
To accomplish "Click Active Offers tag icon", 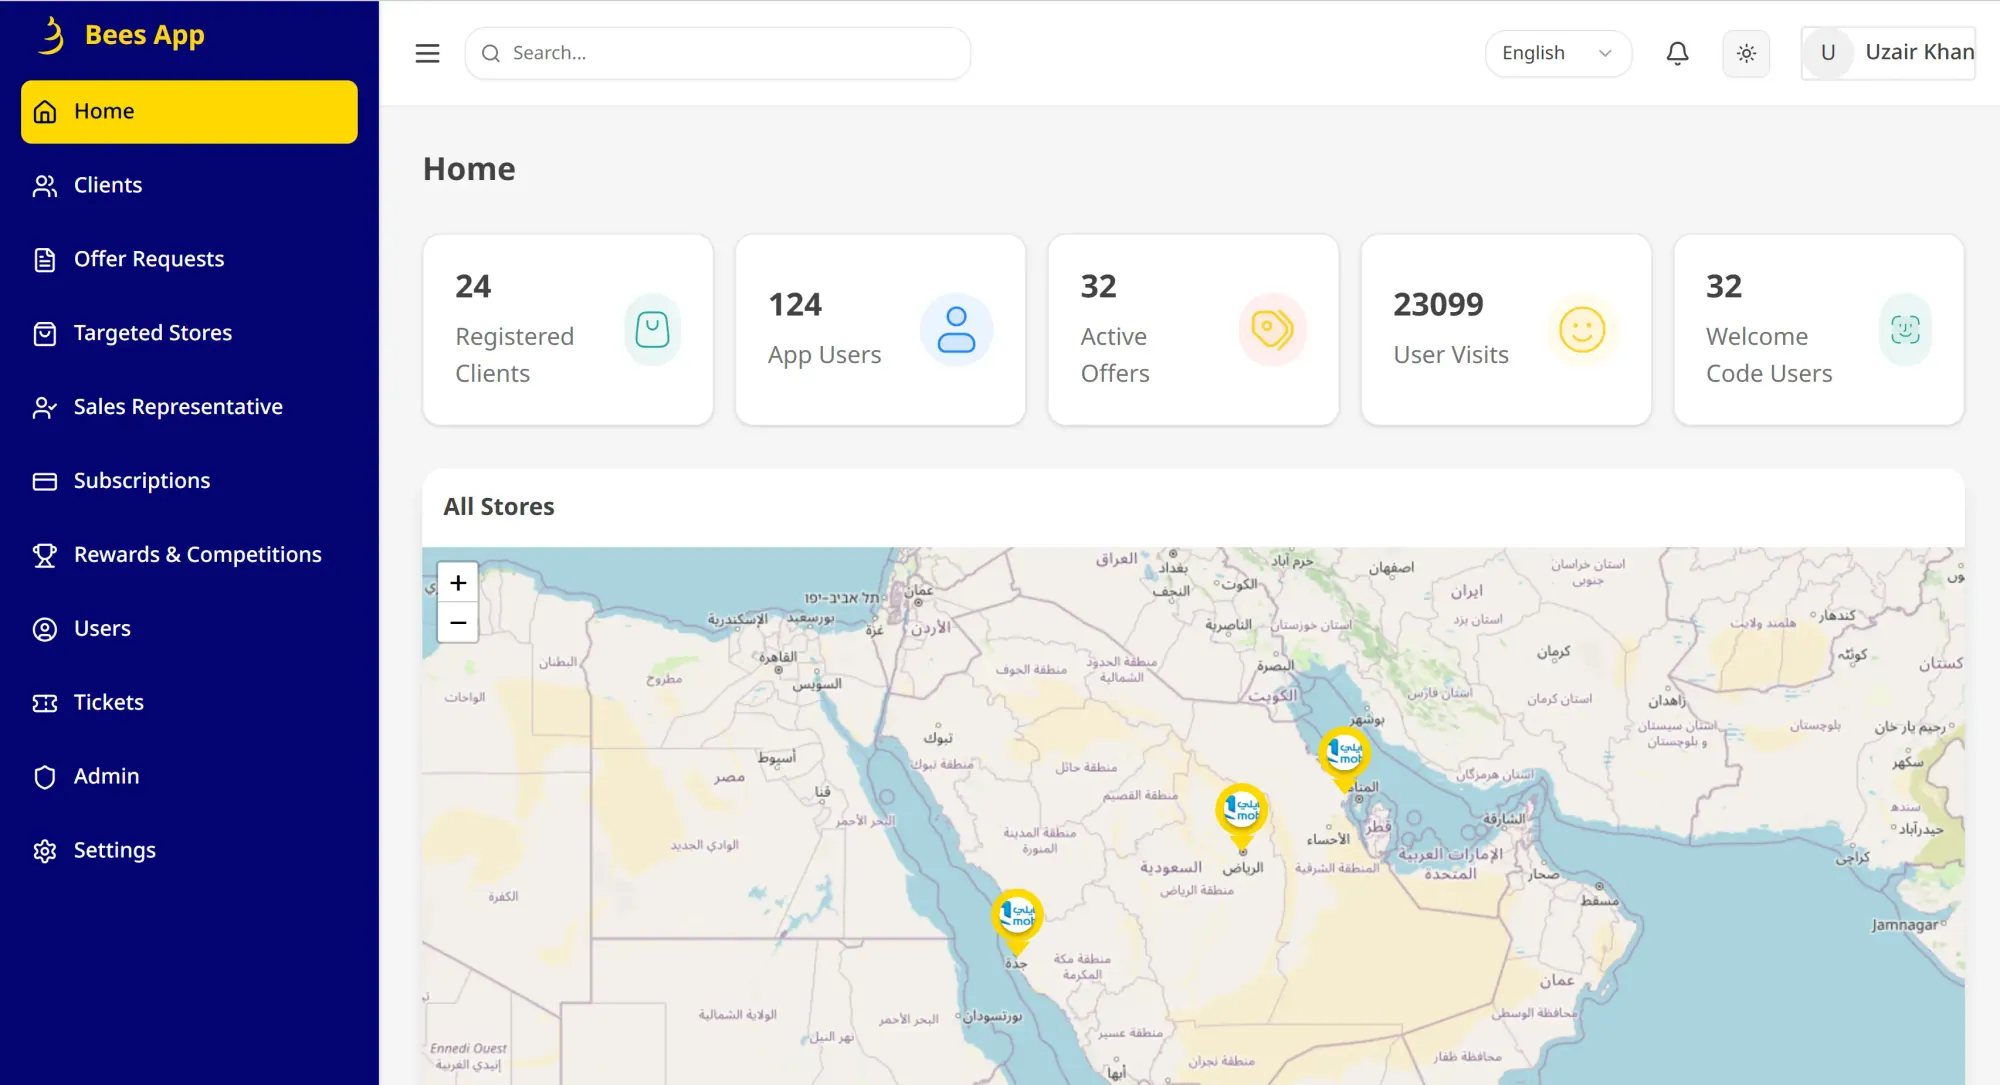I will click(1273, 330).
